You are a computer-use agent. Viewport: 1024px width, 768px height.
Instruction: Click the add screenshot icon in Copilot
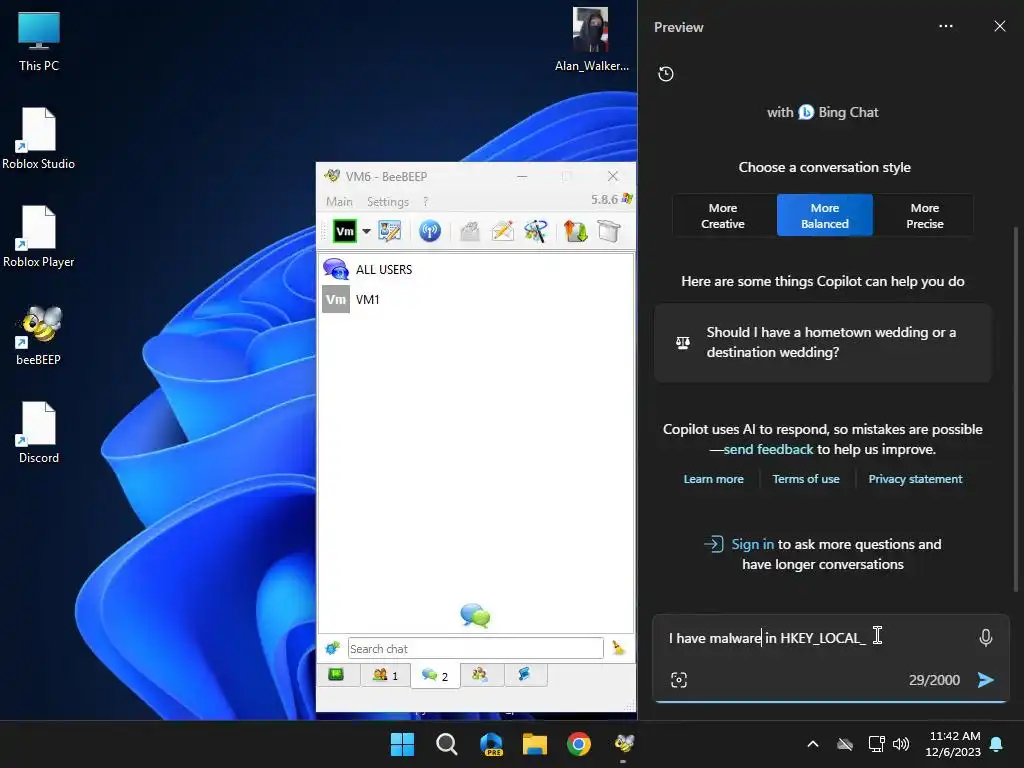coord(679,680)
